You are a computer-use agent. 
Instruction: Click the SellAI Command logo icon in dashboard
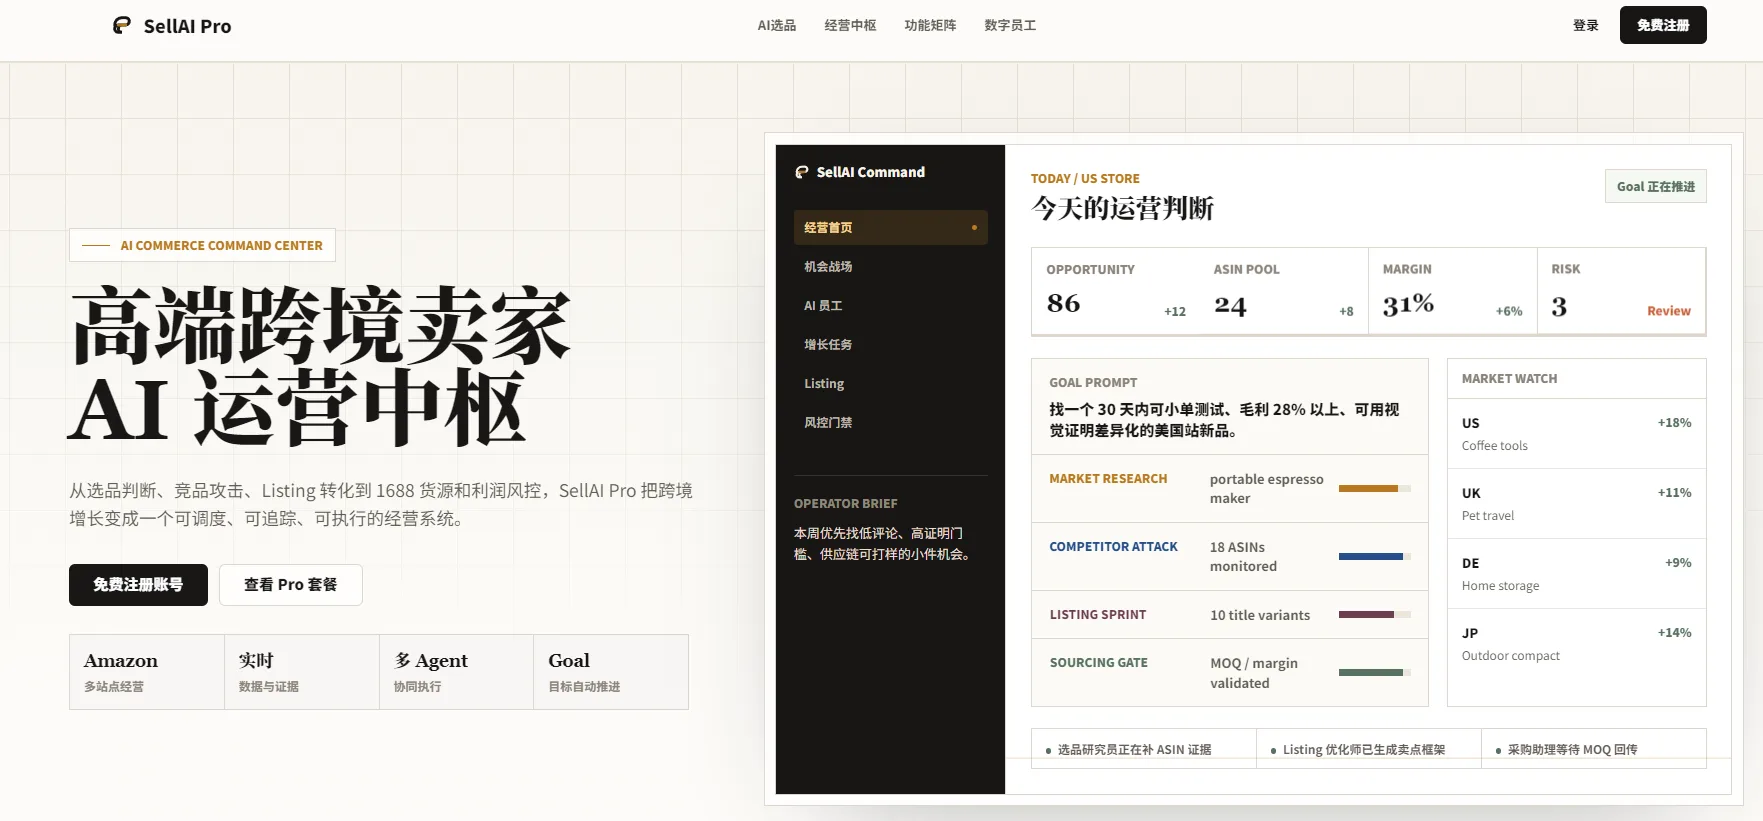pyautogui.click(x=802, y=172)
